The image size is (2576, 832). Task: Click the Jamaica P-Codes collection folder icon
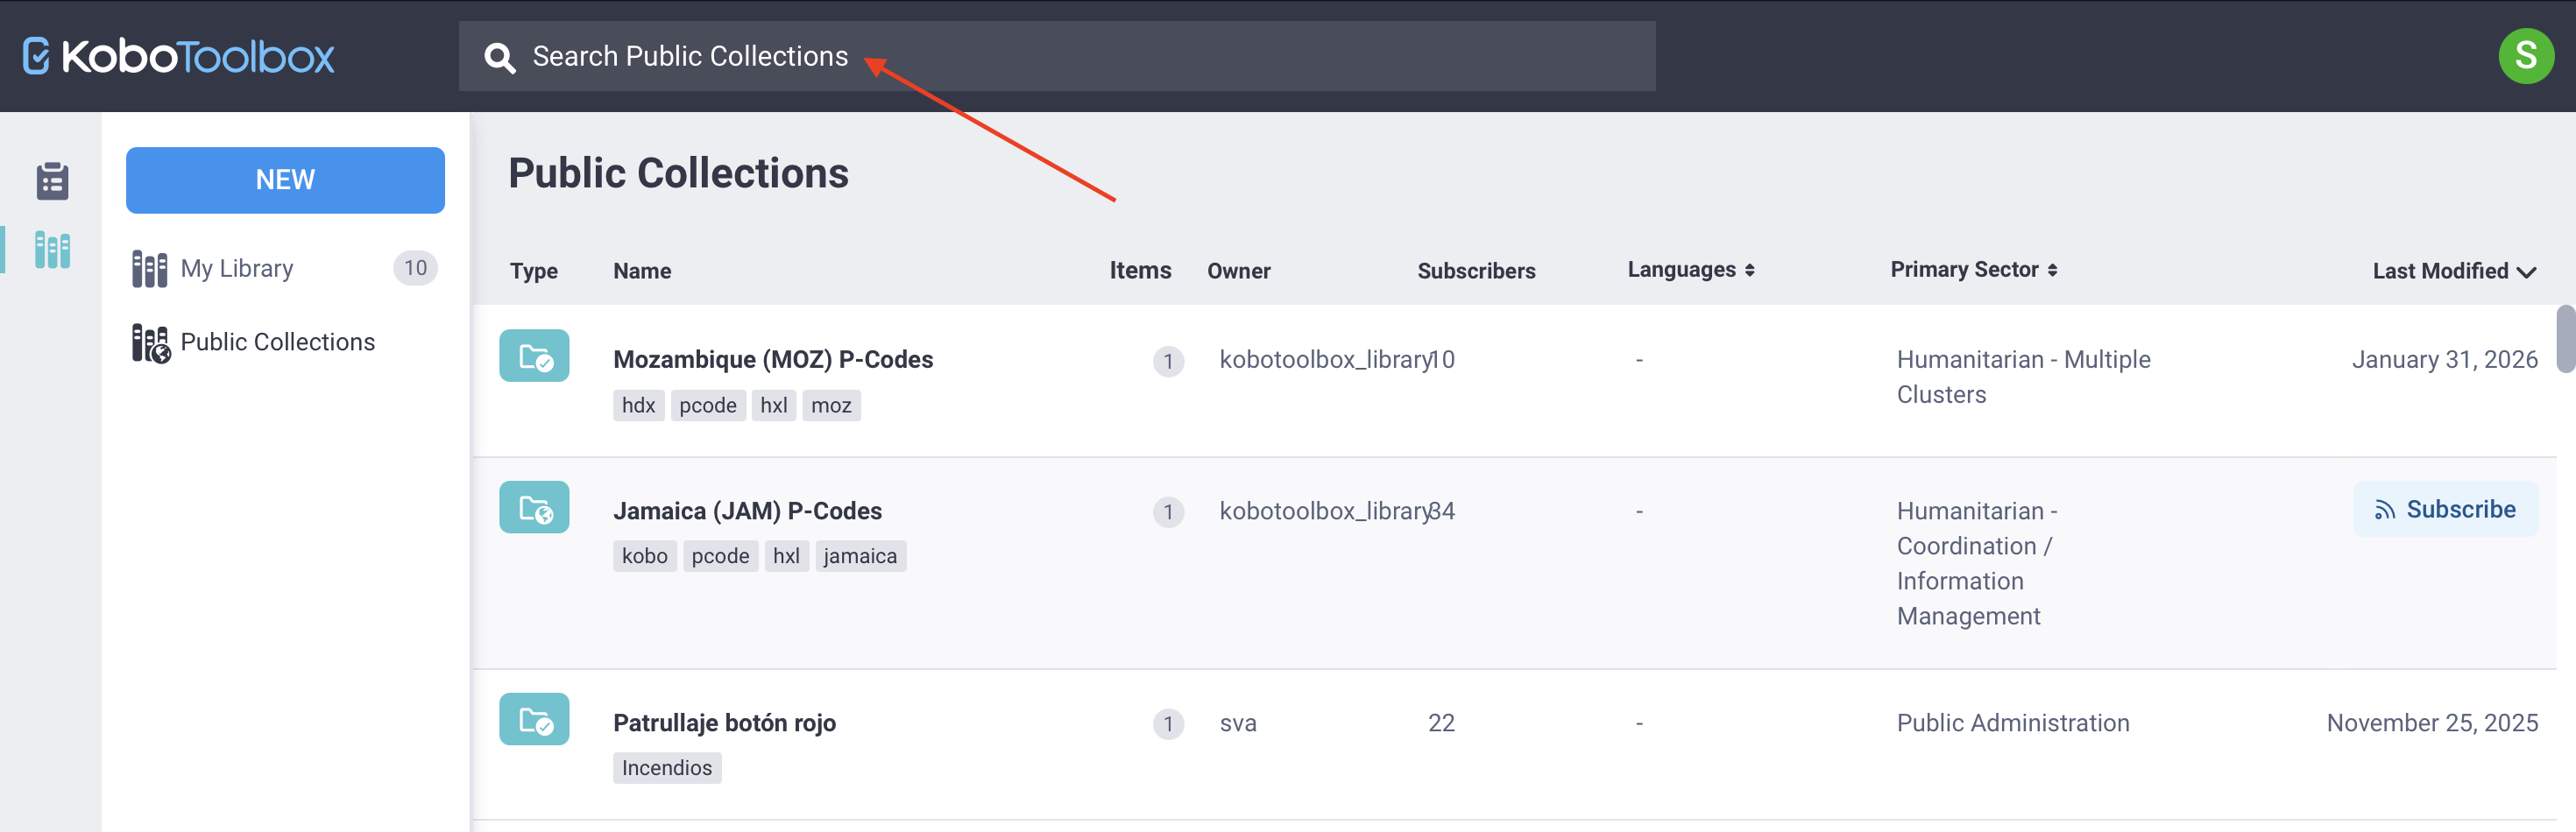[x=534, y=507]
